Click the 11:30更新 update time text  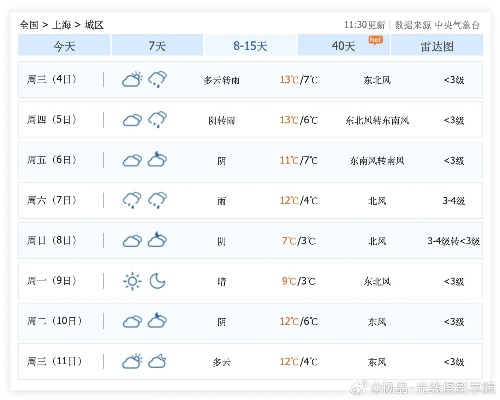pos(364,25)
